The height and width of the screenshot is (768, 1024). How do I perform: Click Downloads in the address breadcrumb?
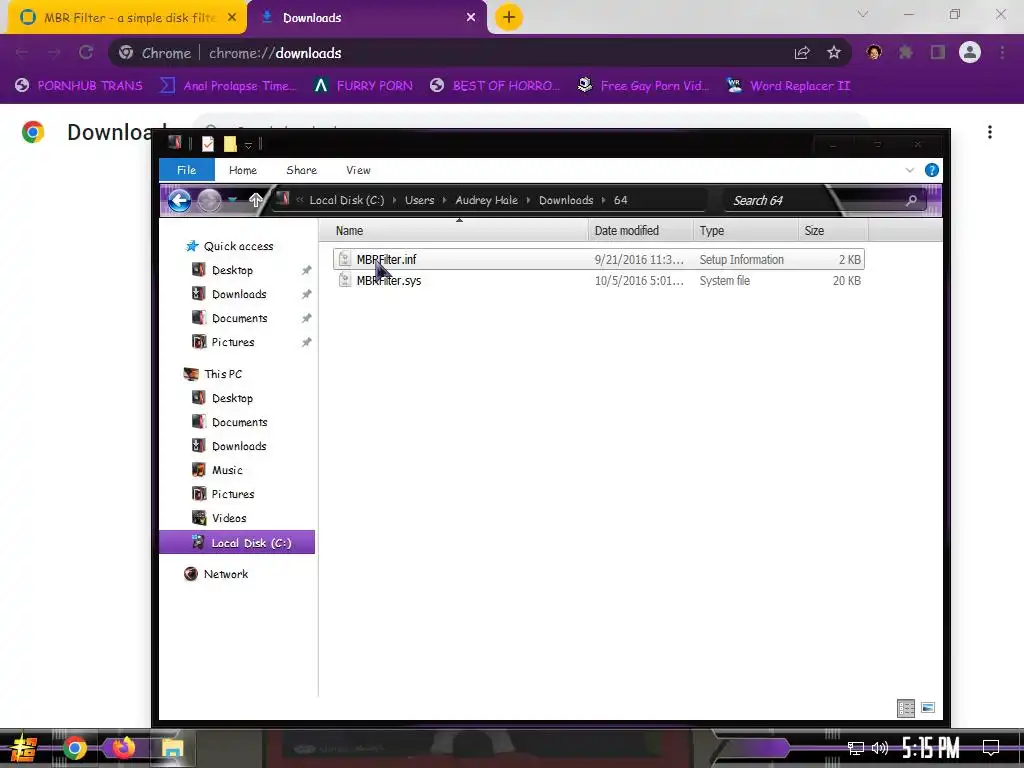point(566,200)
